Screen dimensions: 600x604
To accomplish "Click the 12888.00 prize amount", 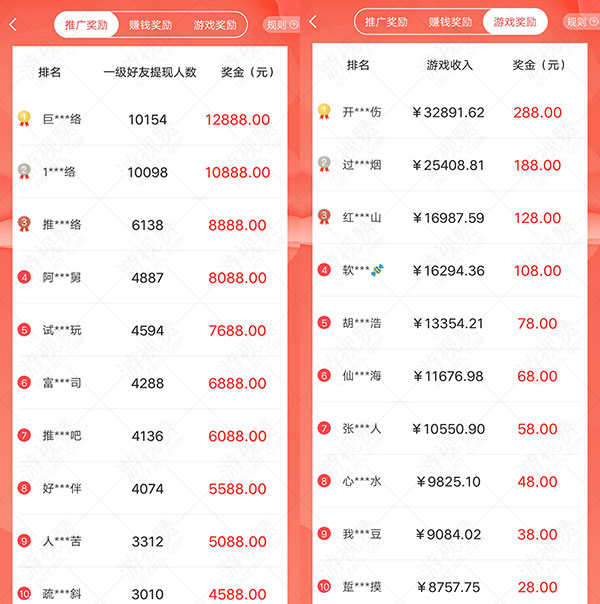I will 237,120.
